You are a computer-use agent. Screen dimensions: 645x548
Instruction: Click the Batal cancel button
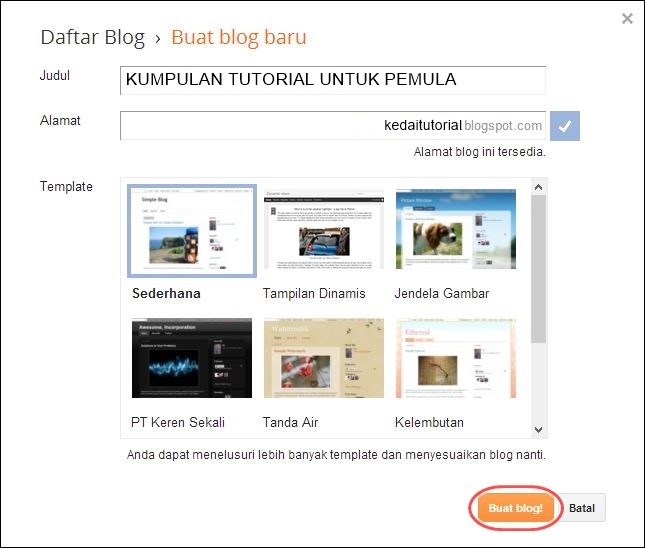tap(582, 508)
